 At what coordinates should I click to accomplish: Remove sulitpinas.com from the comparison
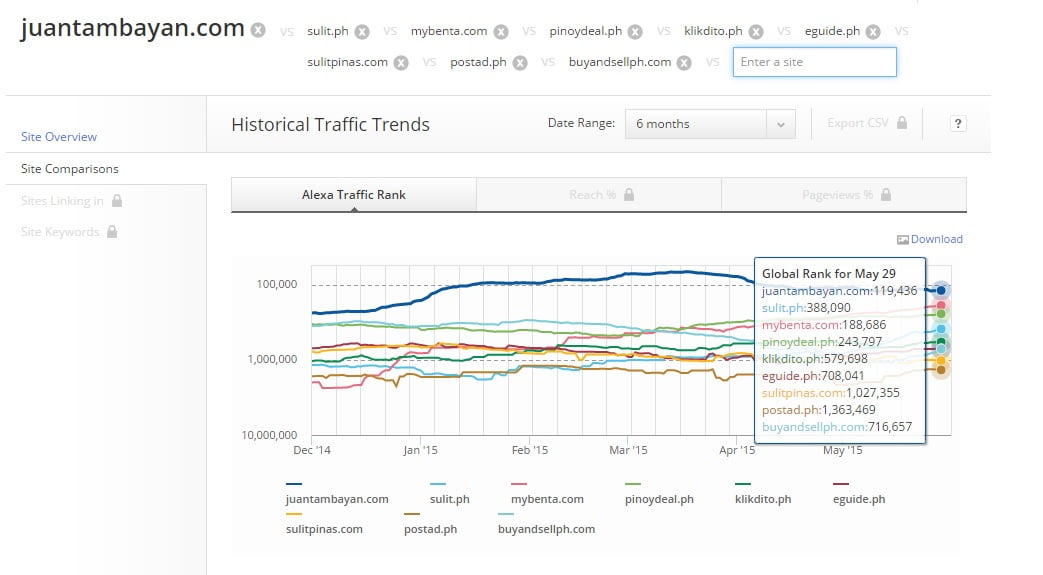pos(401,63)
